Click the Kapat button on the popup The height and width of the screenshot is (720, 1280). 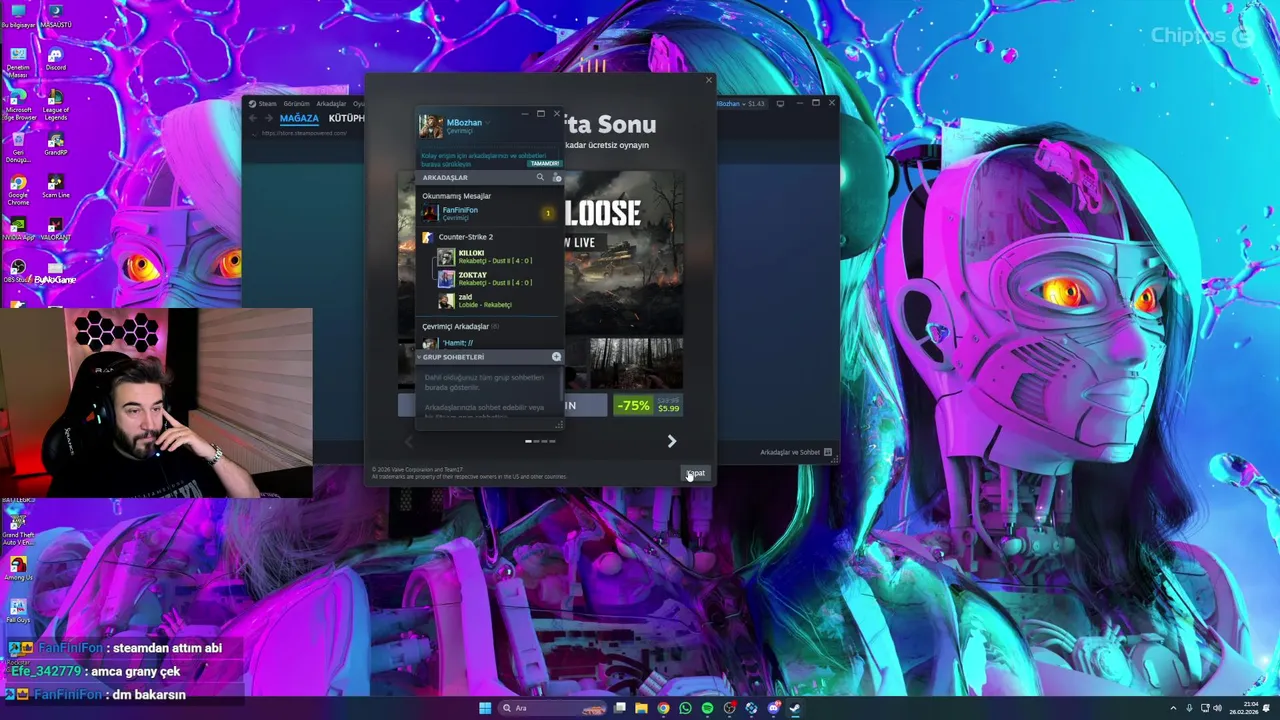[x=696, y=473]
